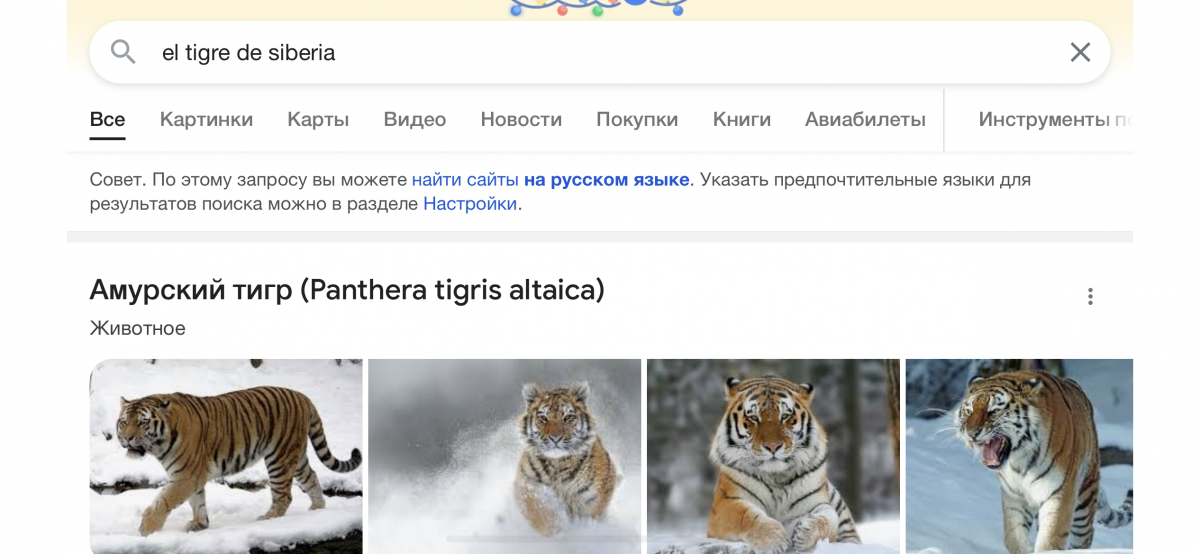1200x554 pixels.
Task: Open the Настройки link
Action: (x=470, y=204)
